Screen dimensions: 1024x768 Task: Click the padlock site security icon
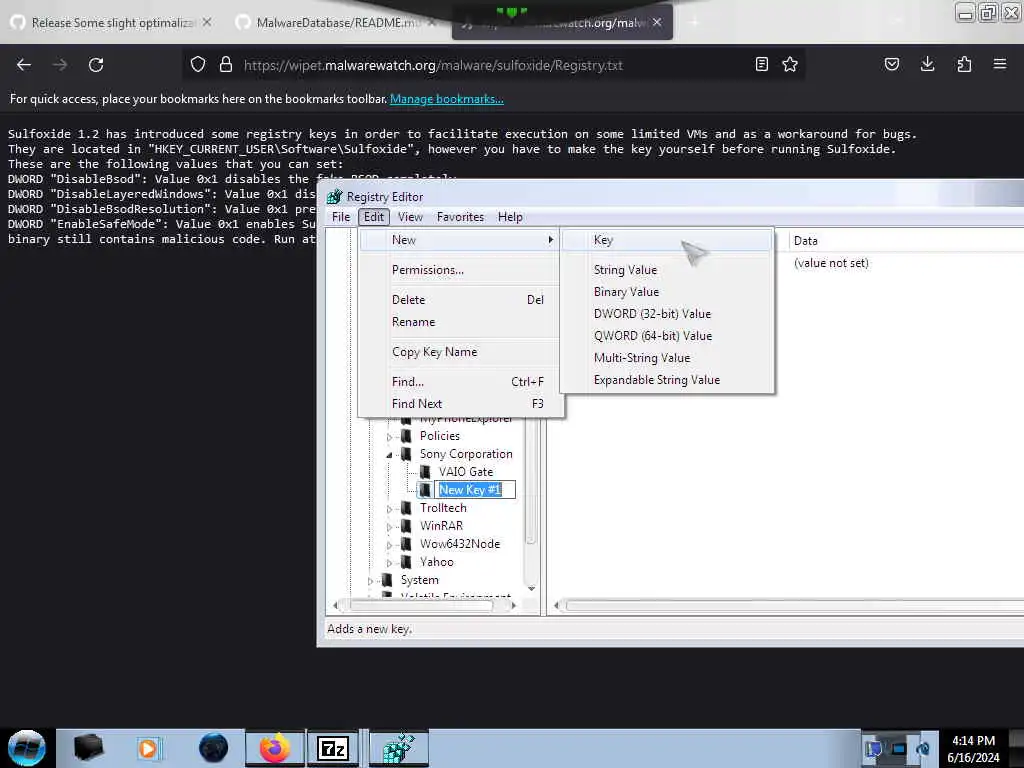click(226, 64)
